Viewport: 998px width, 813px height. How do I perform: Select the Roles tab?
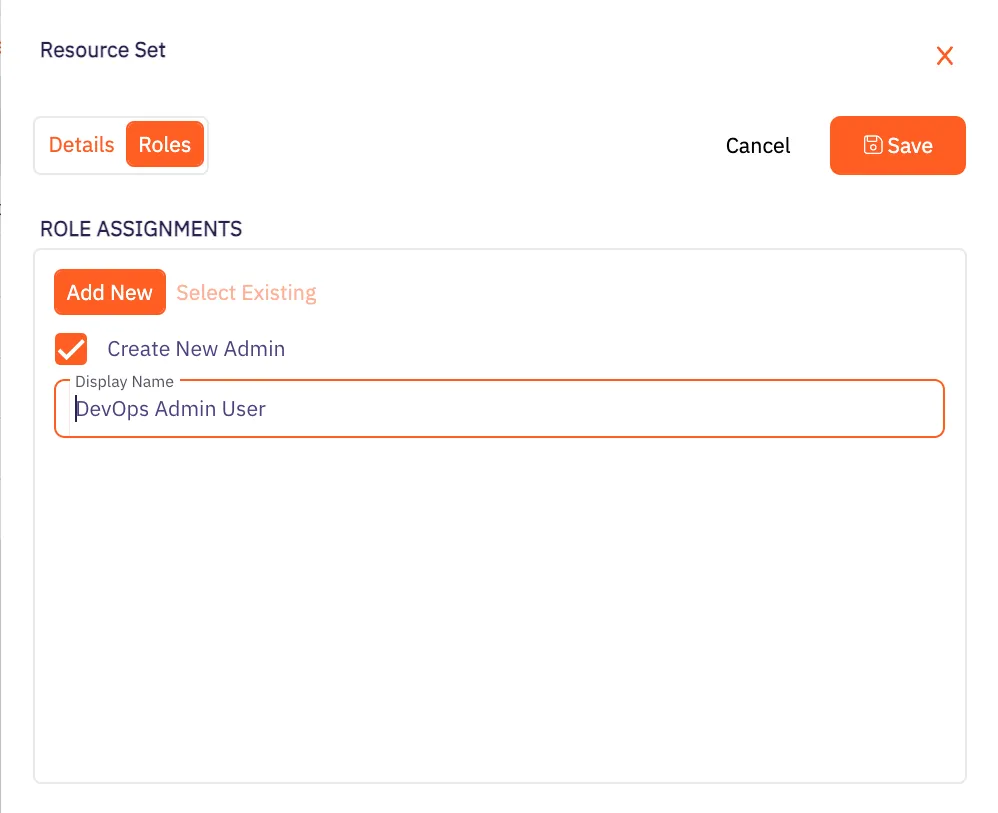164,144
